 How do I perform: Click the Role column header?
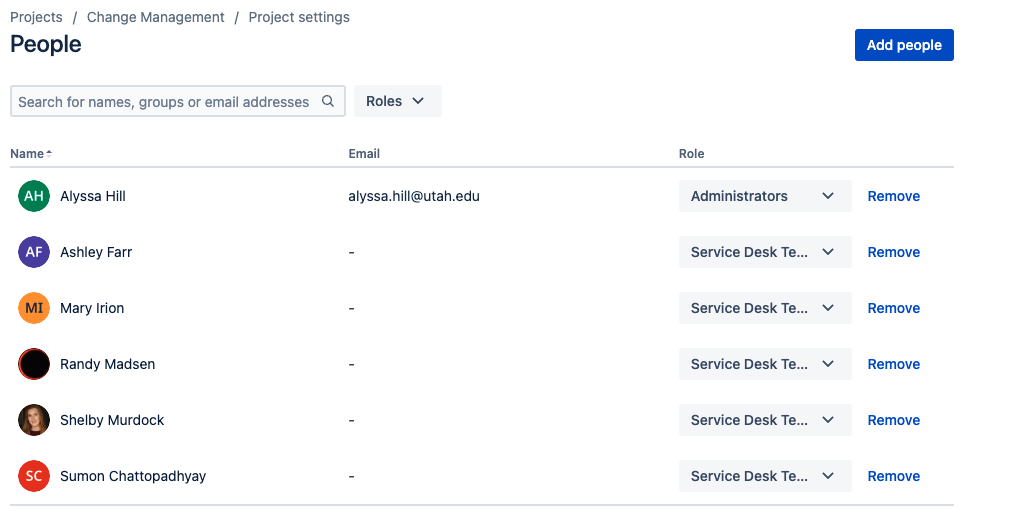[x=691, y=153]
